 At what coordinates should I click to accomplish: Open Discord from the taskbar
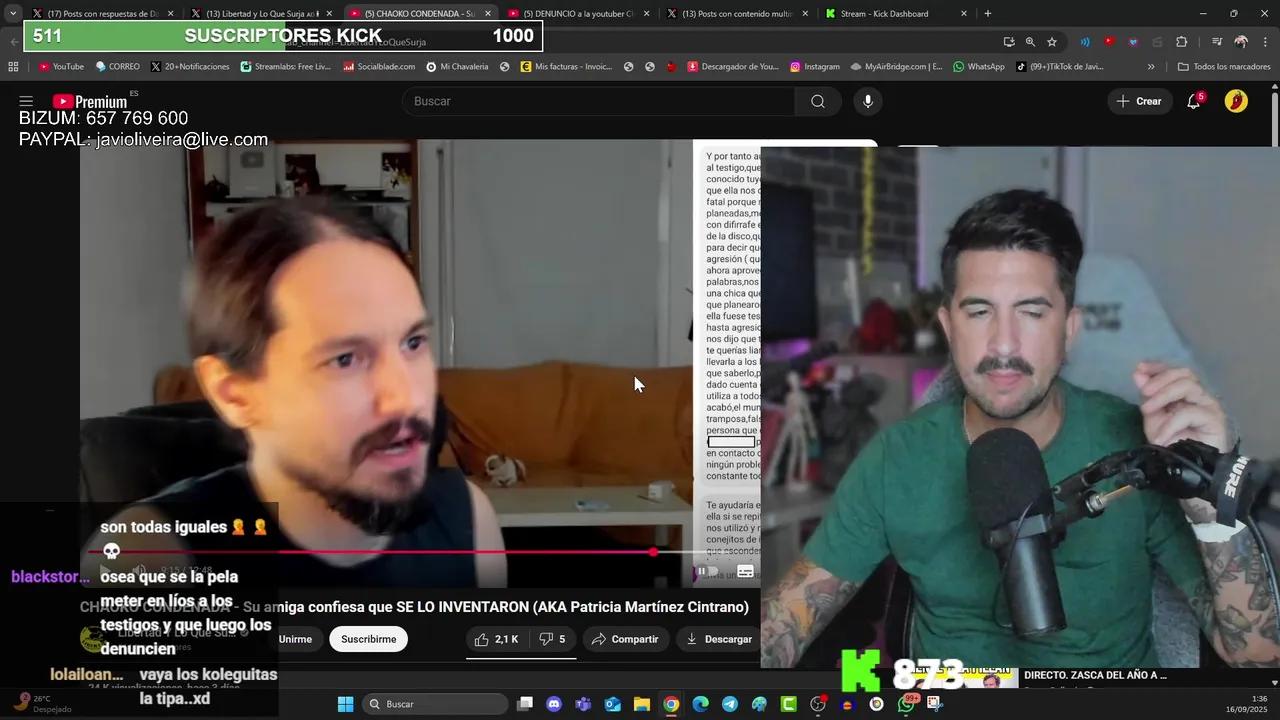point(554,704)
